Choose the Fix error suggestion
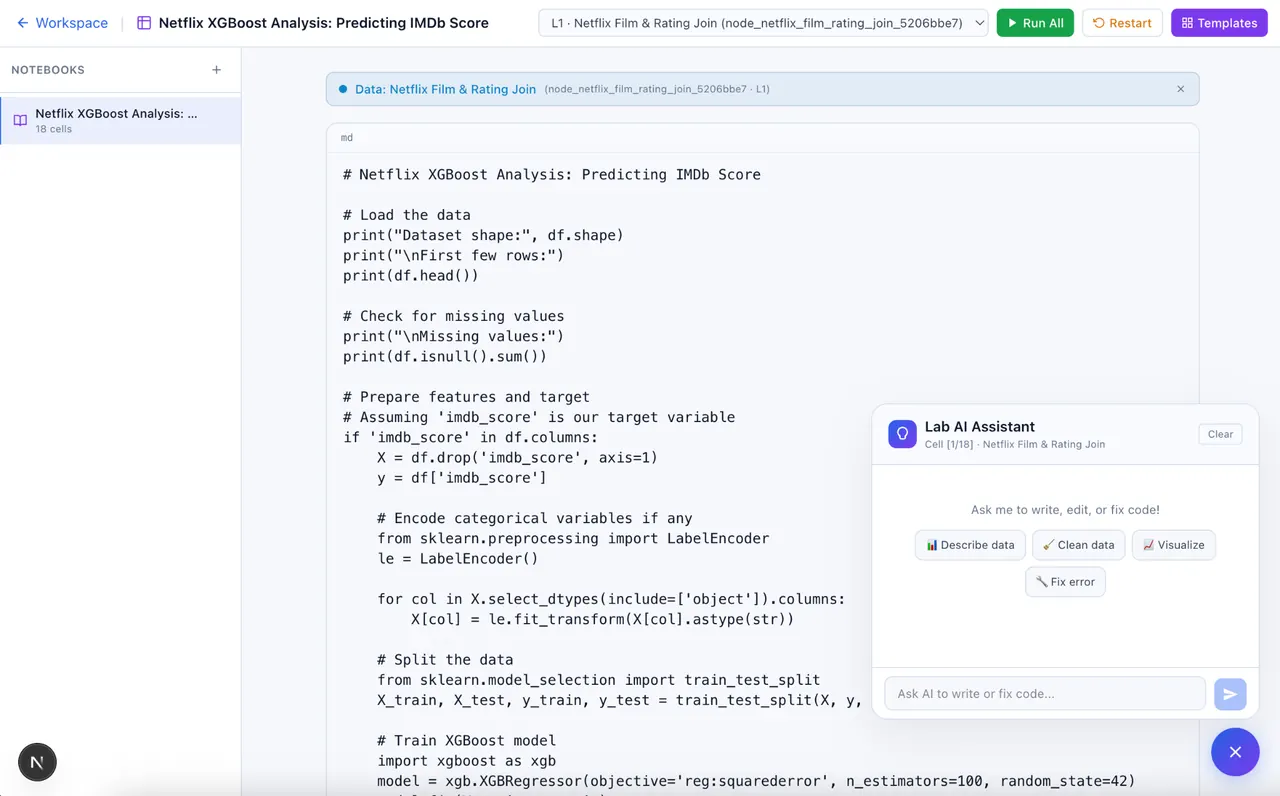The height and width of the screenshot is (796, 1280). point(1065,582)
